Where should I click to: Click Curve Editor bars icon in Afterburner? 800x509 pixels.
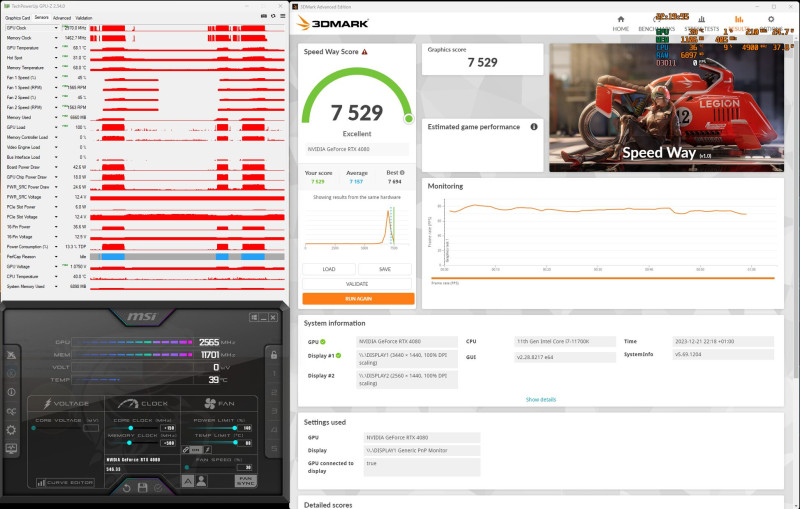(x=41, y=482)
